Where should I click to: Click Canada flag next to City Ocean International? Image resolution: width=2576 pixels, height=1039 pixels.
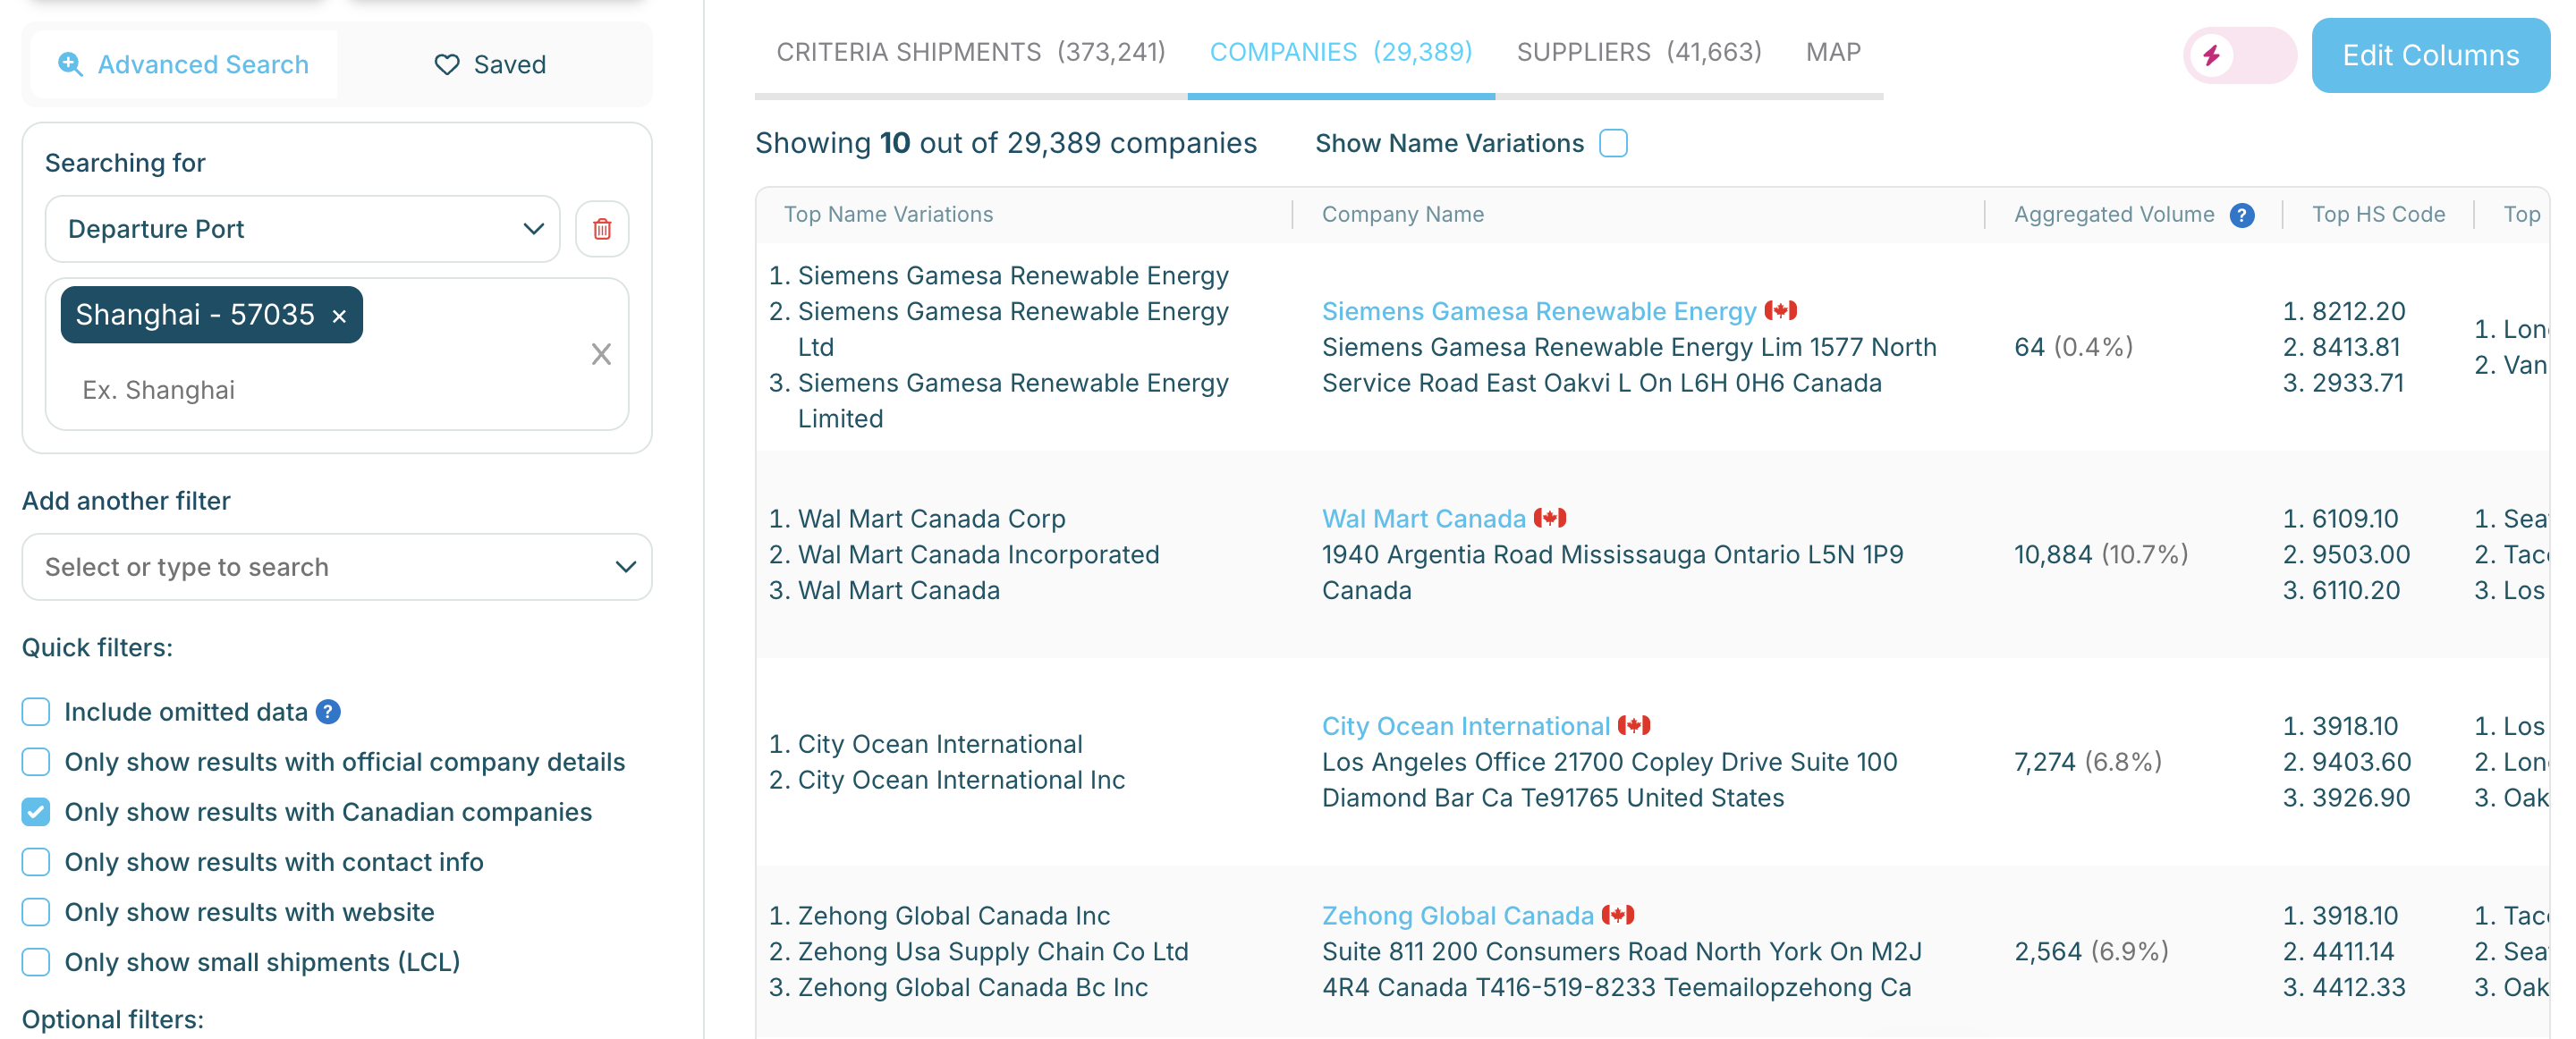pyautogui.click(x=1634, y=725)
